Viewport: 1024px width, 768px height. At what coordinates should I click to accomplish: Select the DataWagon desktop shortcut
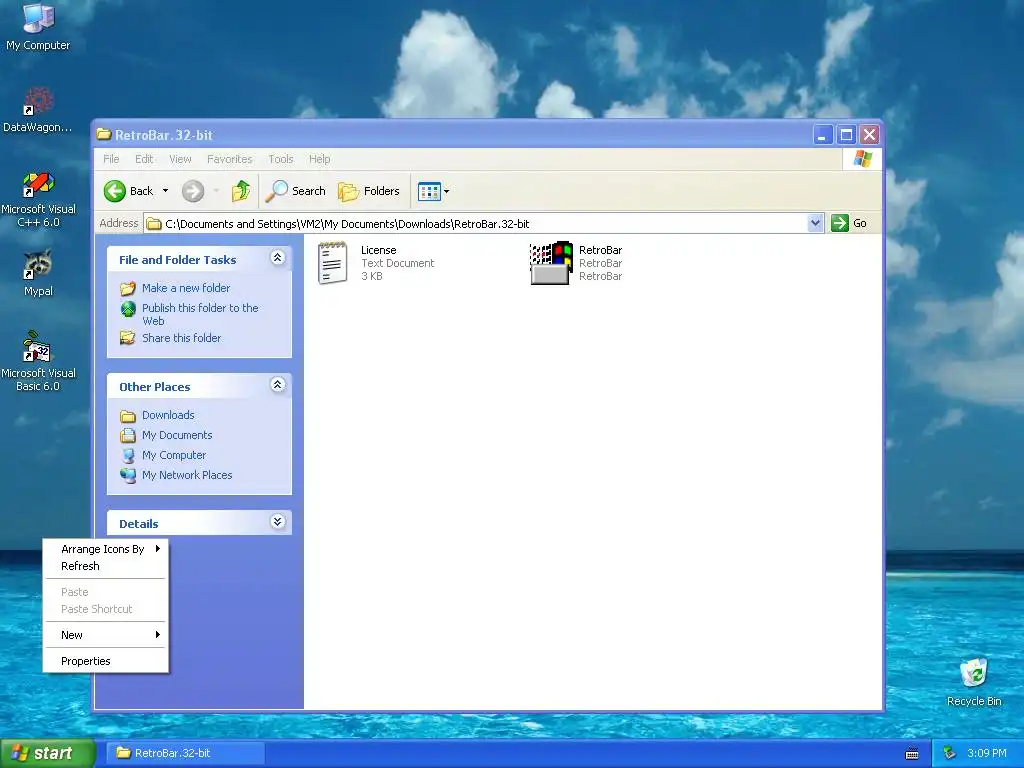[x=38, y=110]
